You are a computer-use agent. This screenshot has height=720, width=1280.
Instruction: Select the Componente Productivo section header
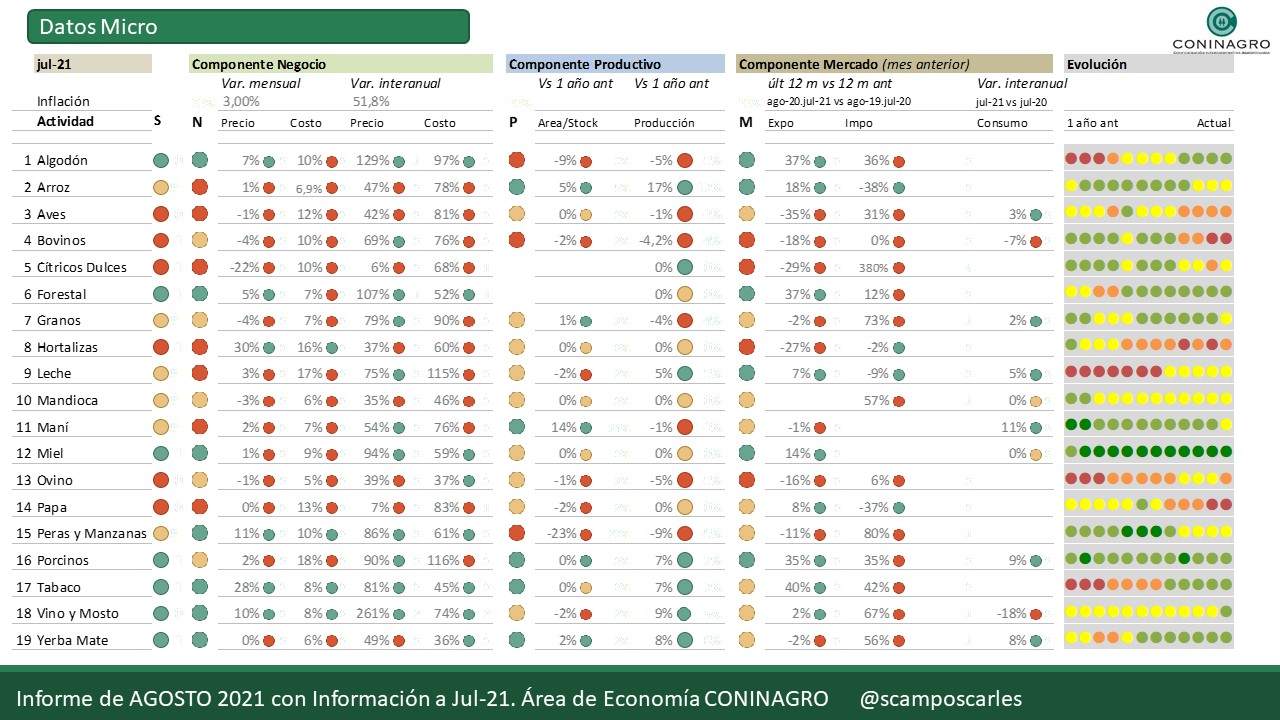pos(615,64)
